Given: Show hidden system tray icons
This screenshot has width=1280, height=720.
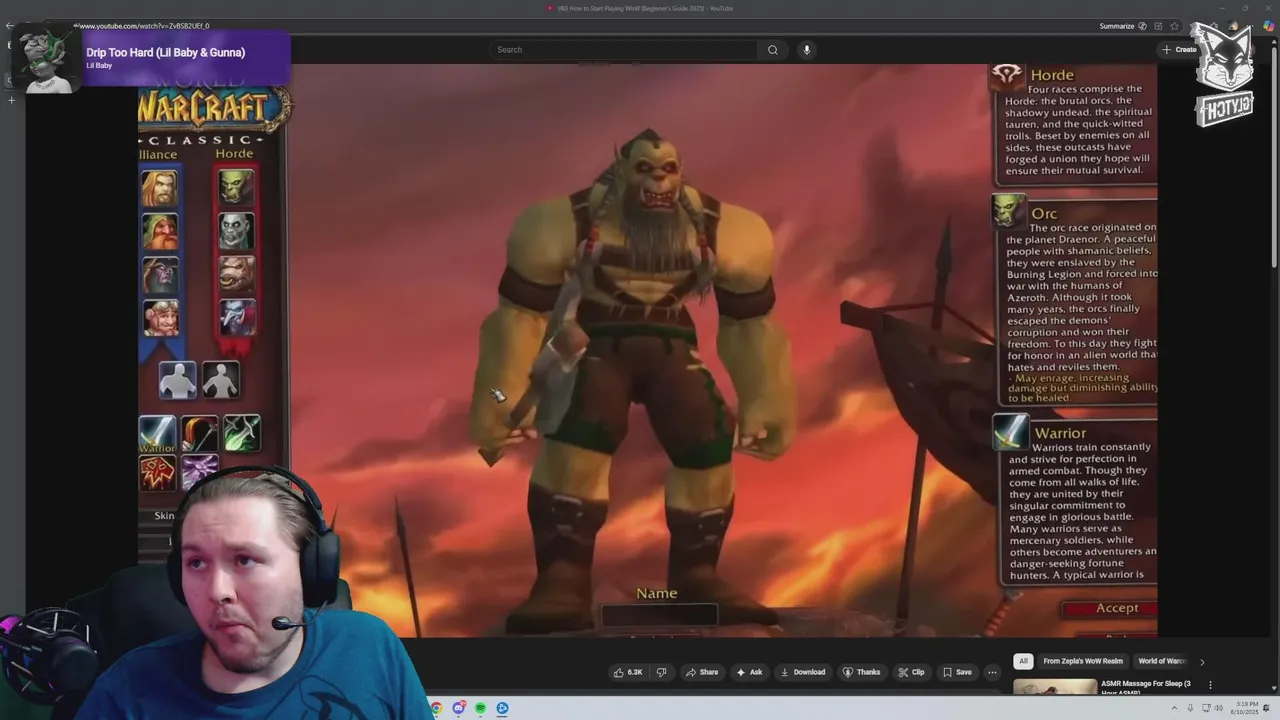Looking at the screenshot, I should [x=1175, y=708].
